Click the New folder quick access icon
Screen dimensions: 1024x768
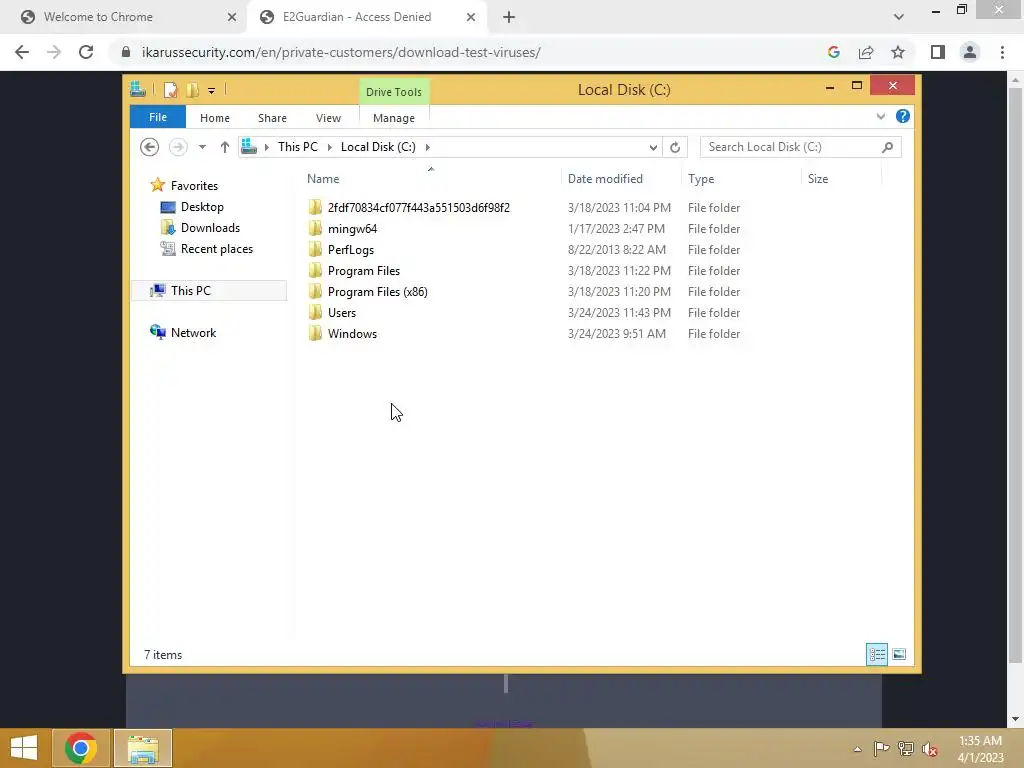click(x=192, y=90)
